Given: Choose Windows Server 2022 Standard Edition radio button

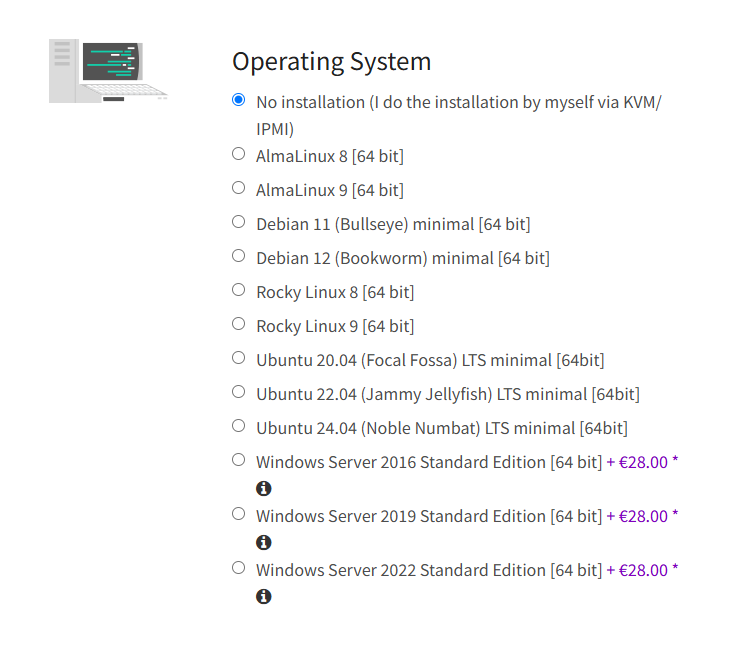Looking at the screenshot, I should tap(238, 568).
